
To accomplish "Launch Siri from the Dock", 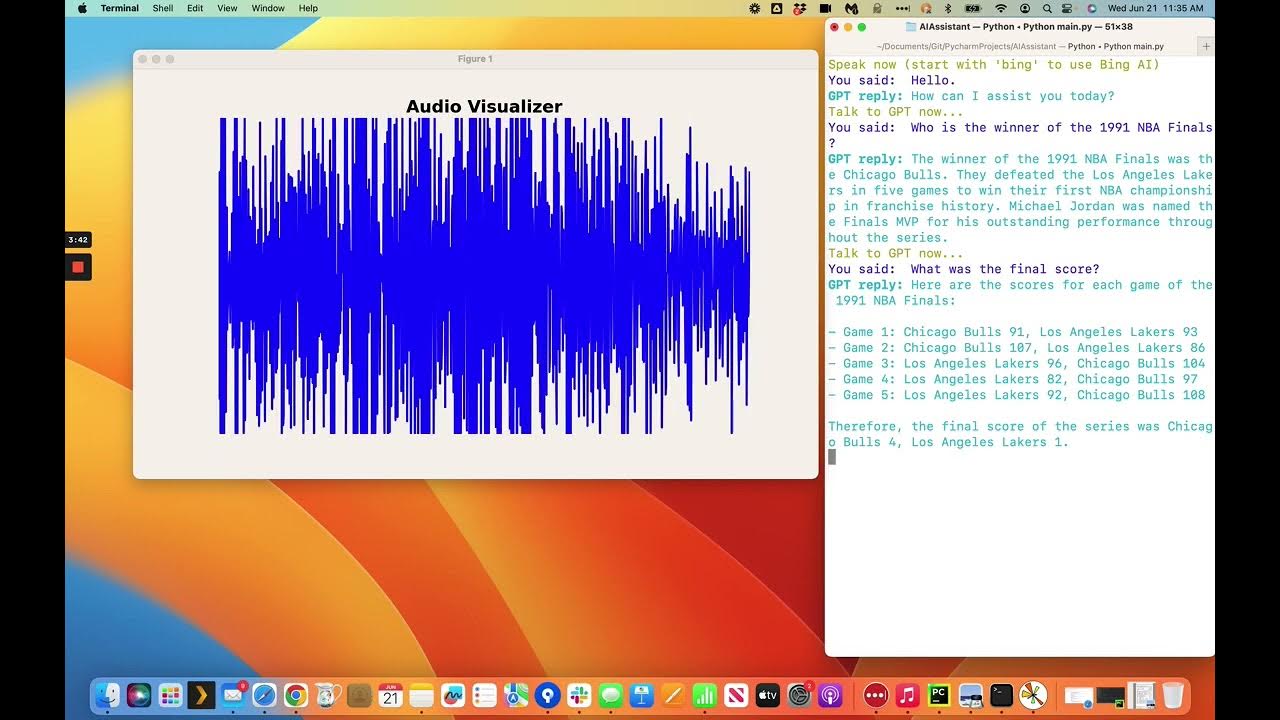I will [x=139, y=695].
